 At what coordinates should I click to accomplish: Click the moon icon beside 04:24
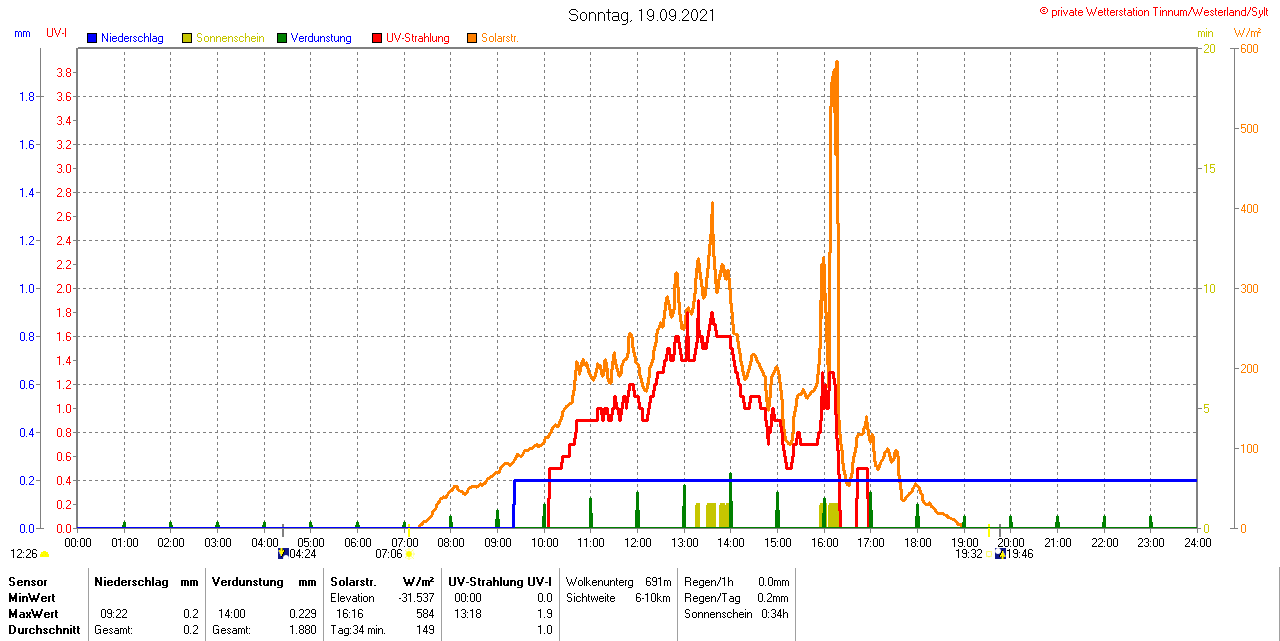(x=282, y=553)
